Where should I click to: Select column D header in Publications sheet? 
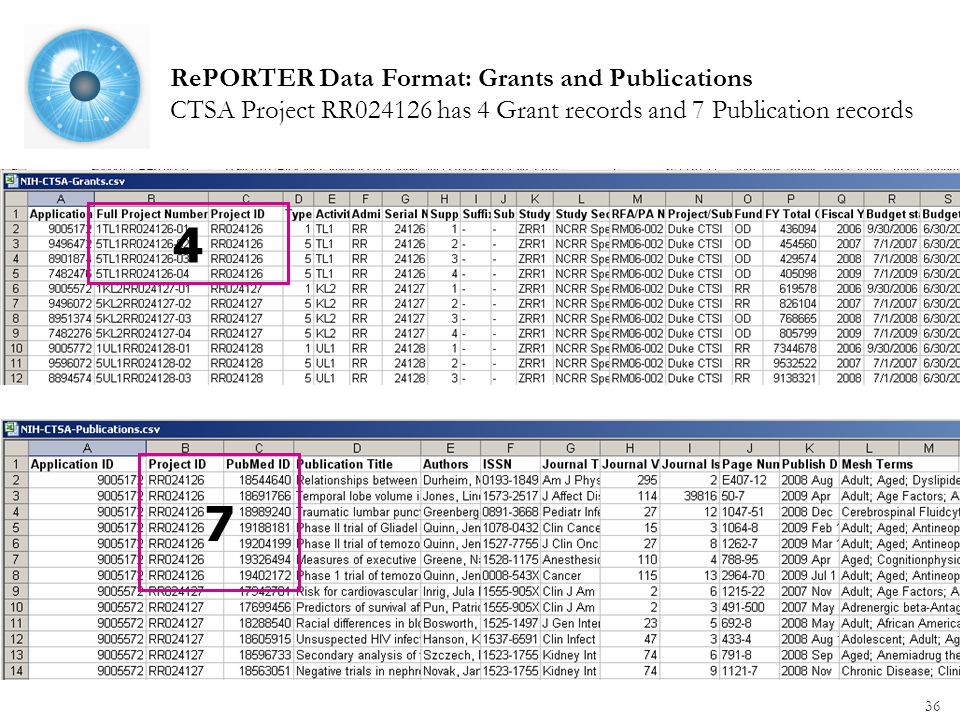click(x=357, y=448)
